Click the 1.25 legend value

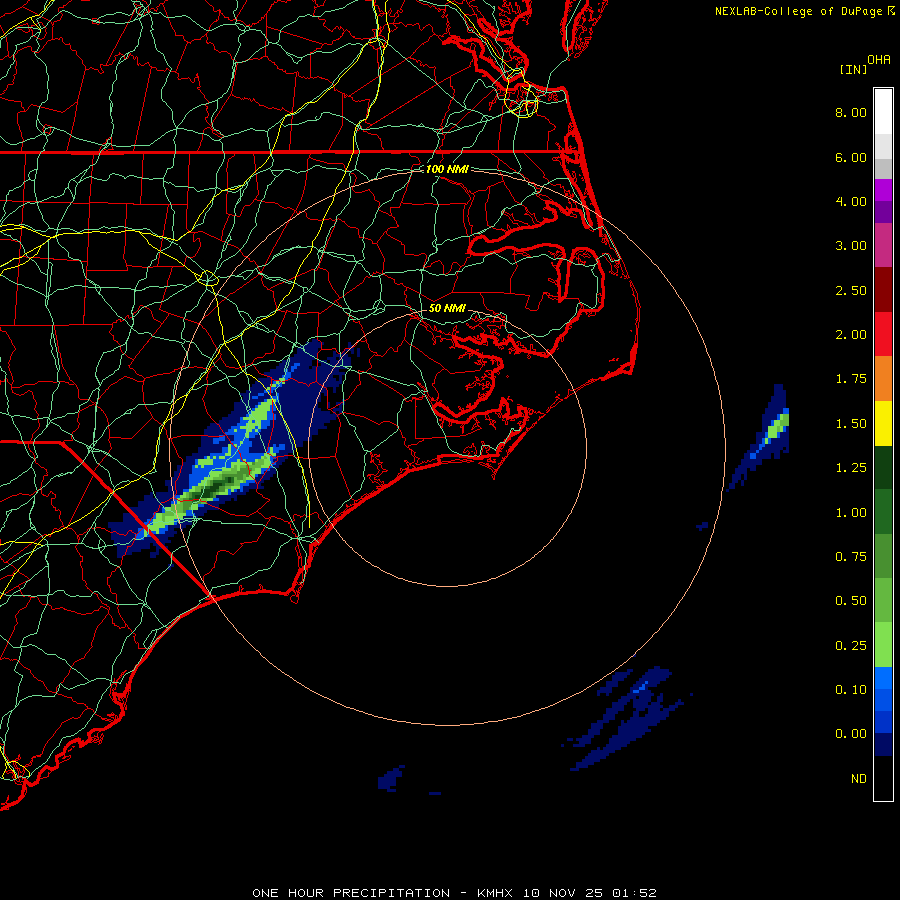(851, 468)
